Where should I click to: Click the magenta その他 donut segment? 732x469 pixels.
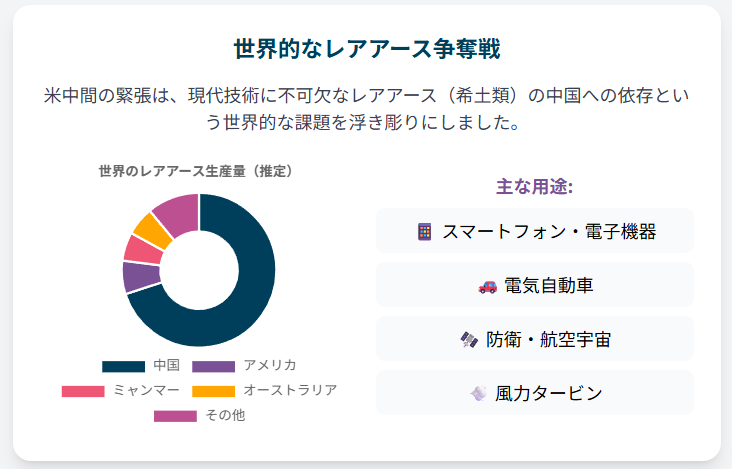click(178, 212)
